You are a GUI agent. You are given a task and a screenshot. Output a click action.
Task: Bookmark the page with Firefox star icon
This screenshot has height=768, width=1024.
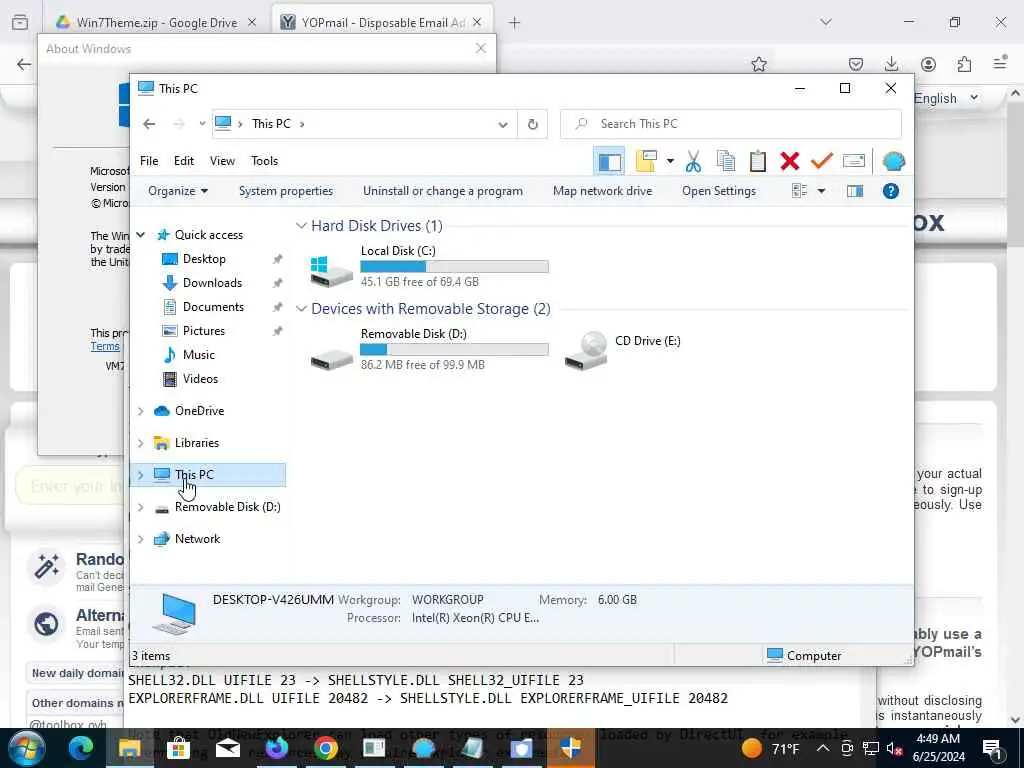pos(758,64)
